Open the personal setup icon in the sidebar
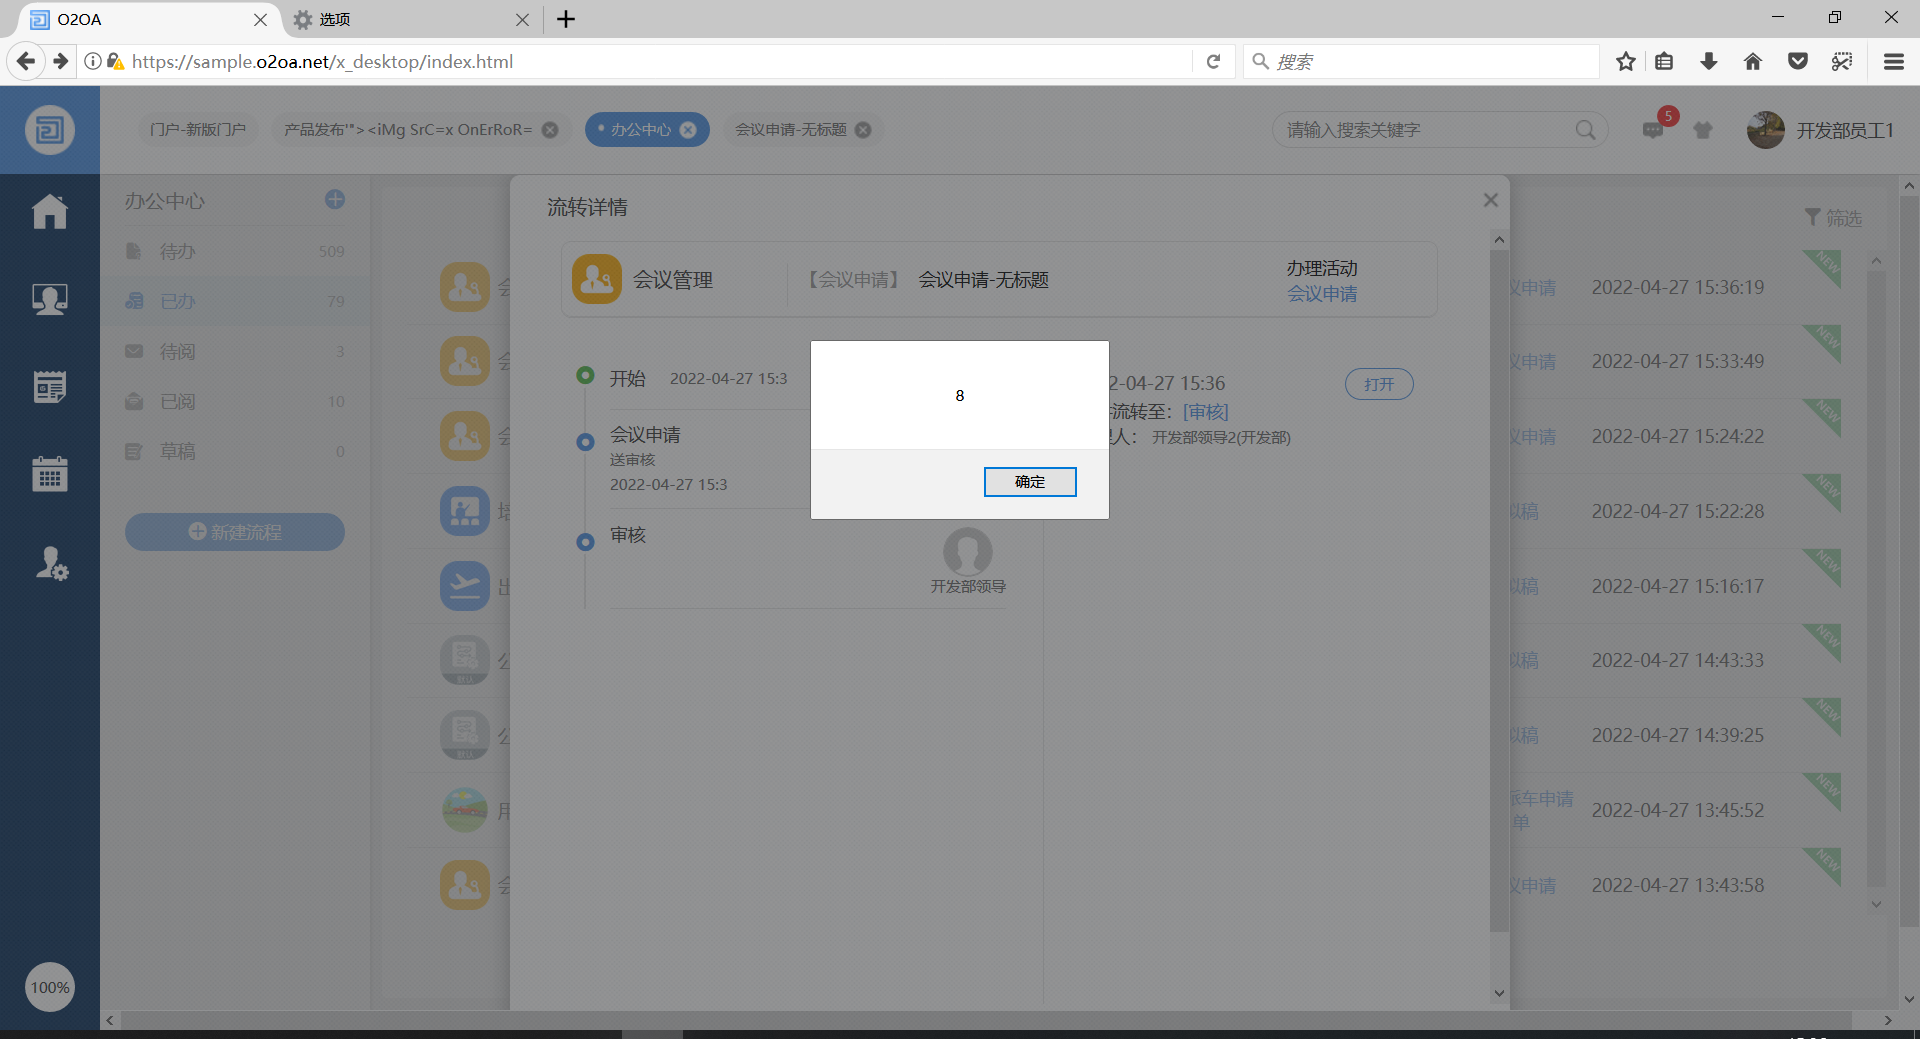The height and width of the screenshot is (1039, 1920). pos(50,564)
